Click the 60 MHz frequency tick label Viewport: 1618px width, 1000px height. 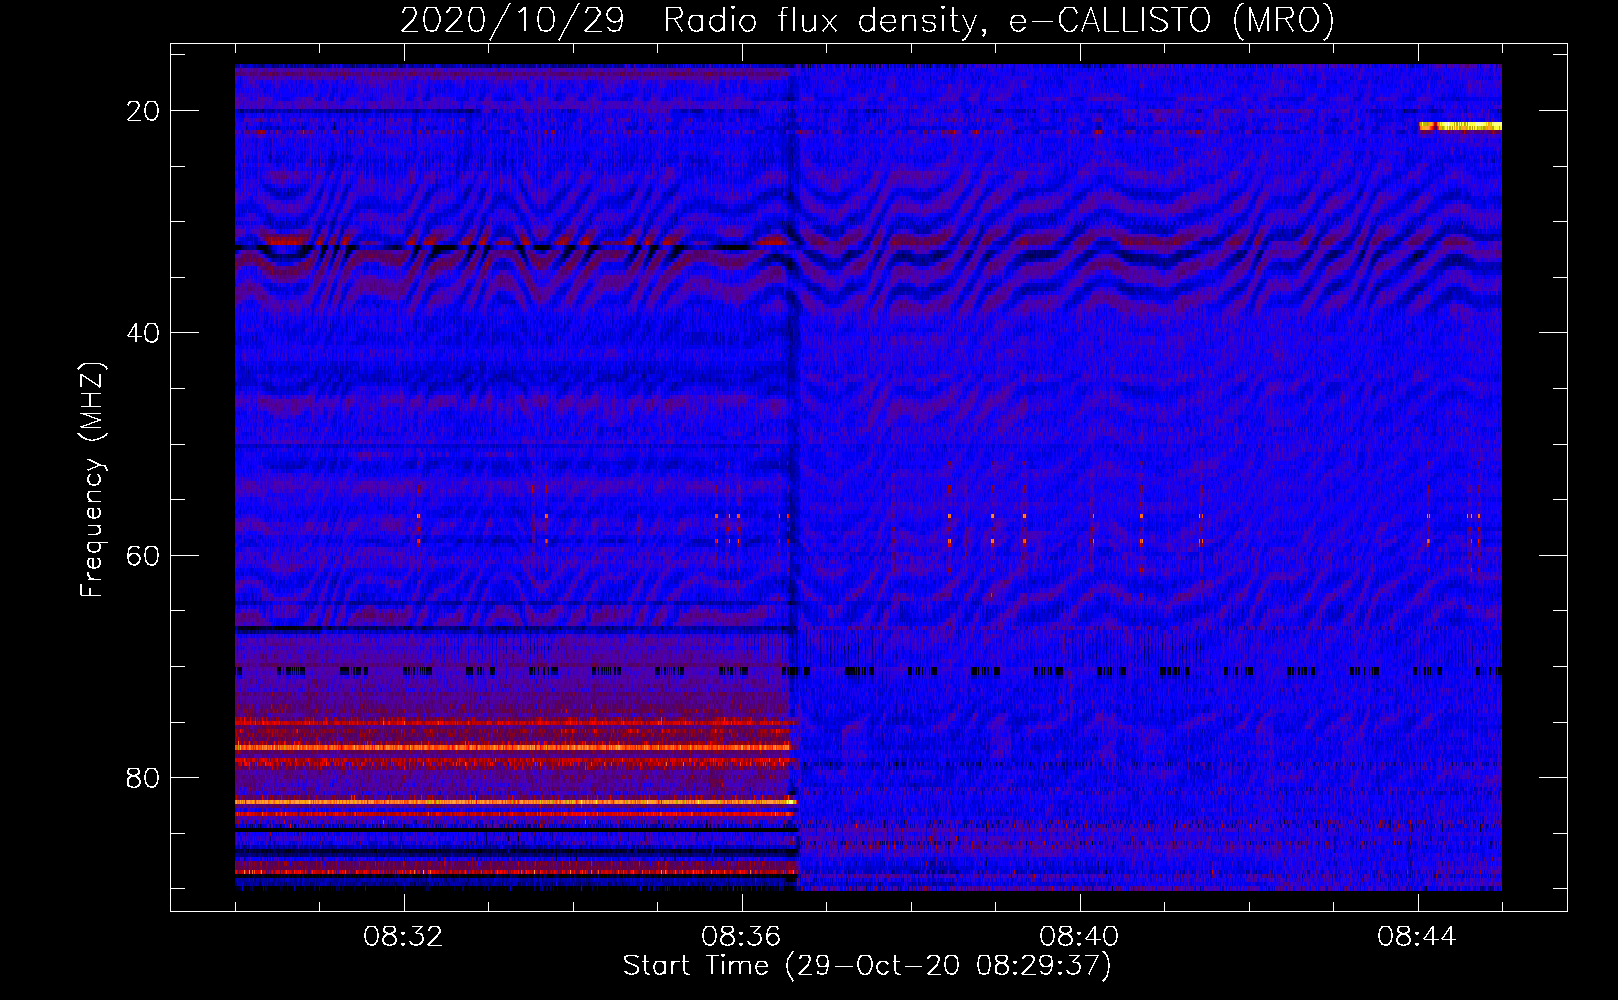click(x=144, y=555)
